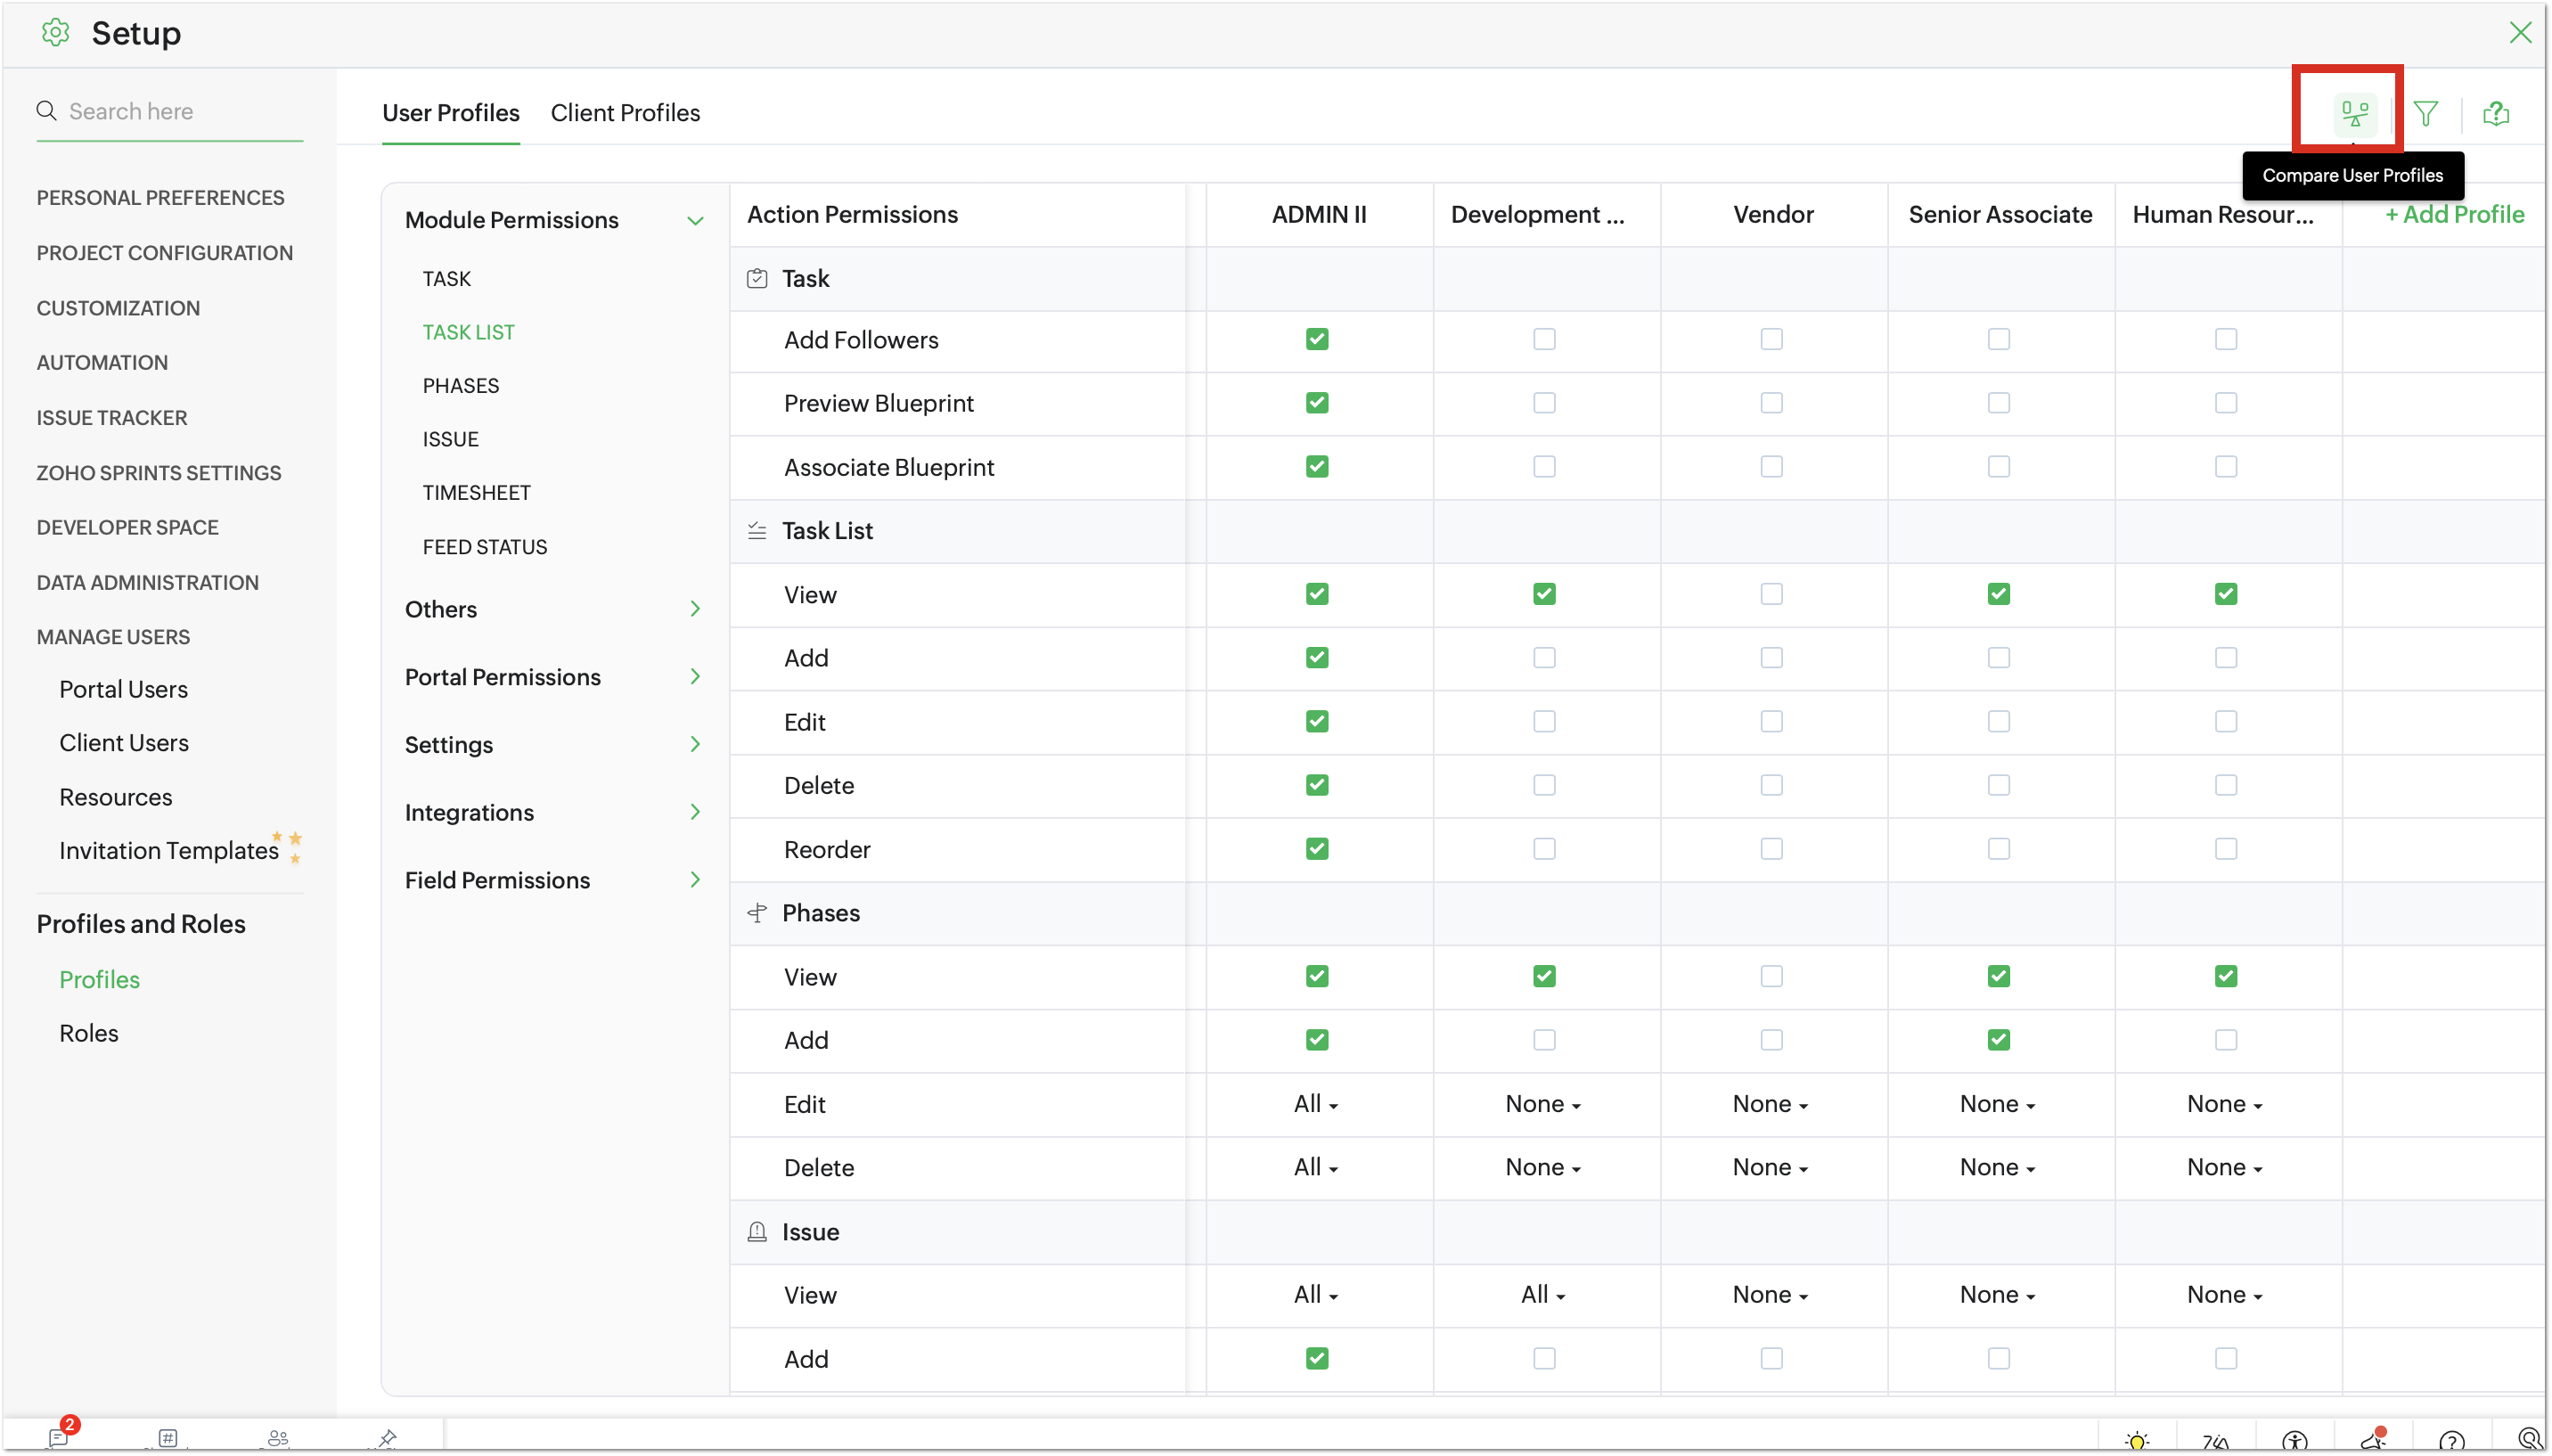2552x1456 pixels.
Task: Open the Compare User Profiles tool
Action: pos(2352,113)
